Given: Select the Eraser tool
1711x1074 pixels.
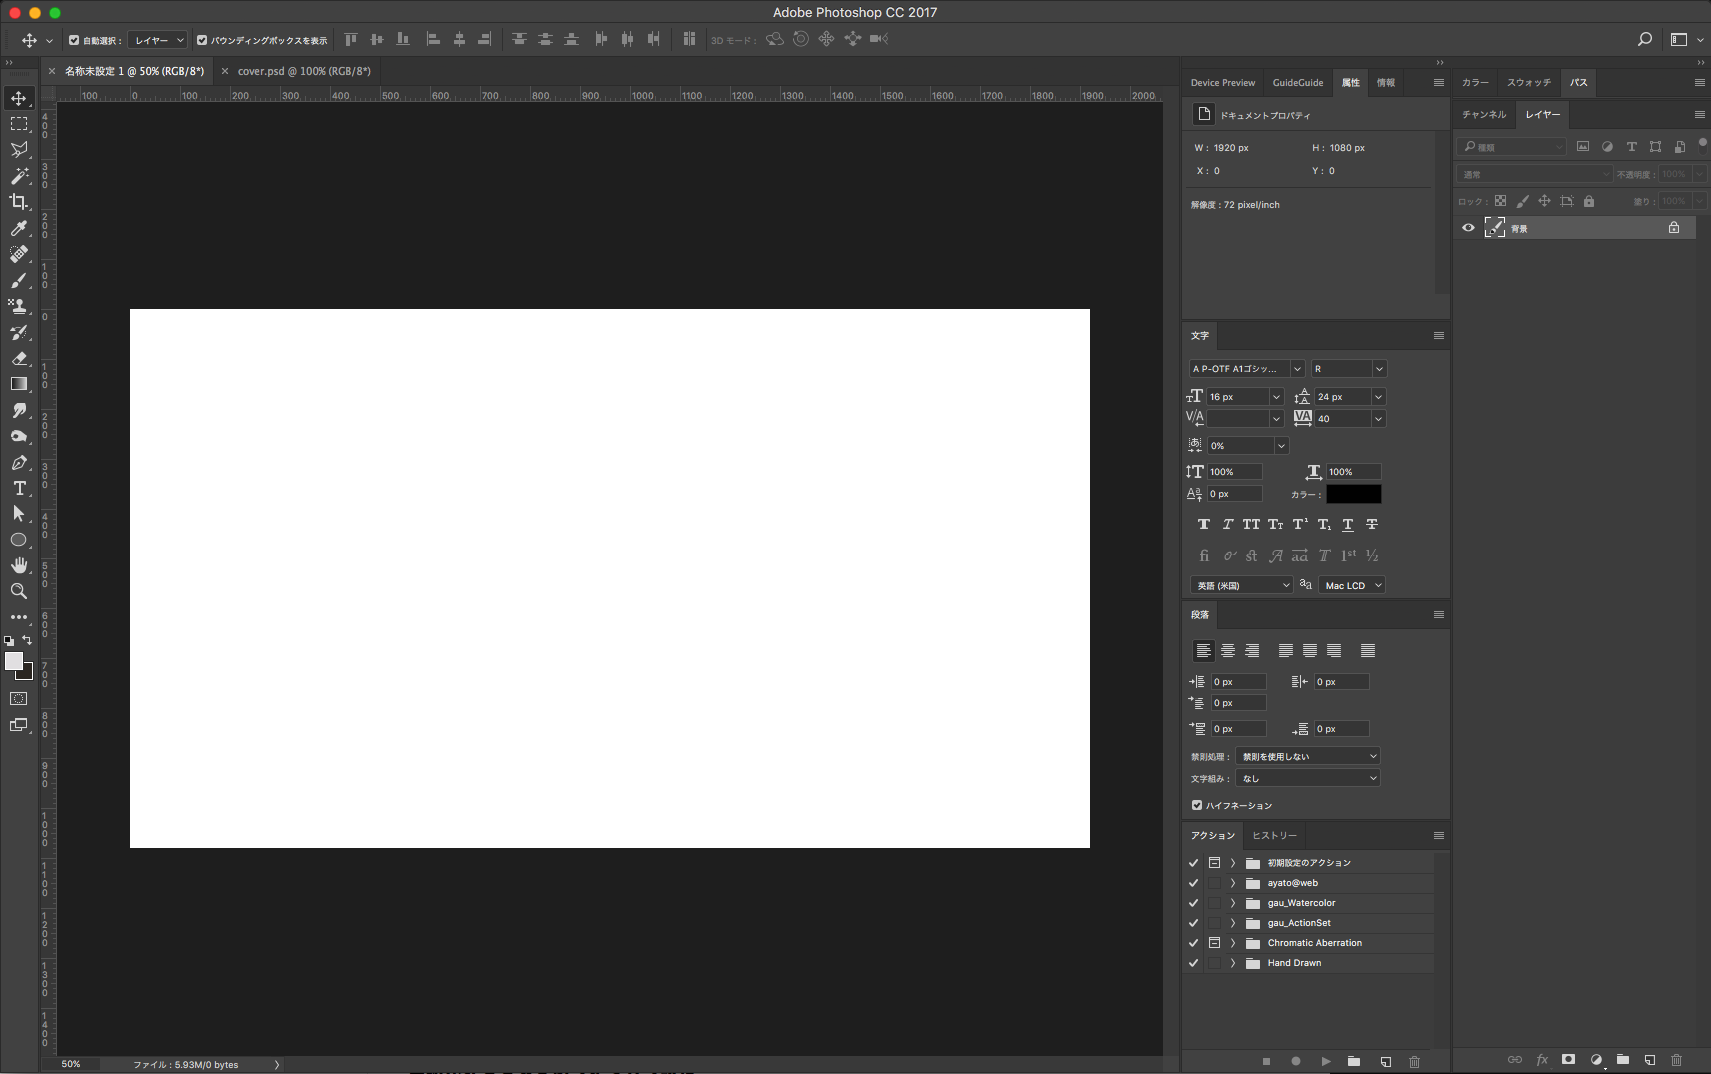Looking at the screenshot, I should 19,358.
